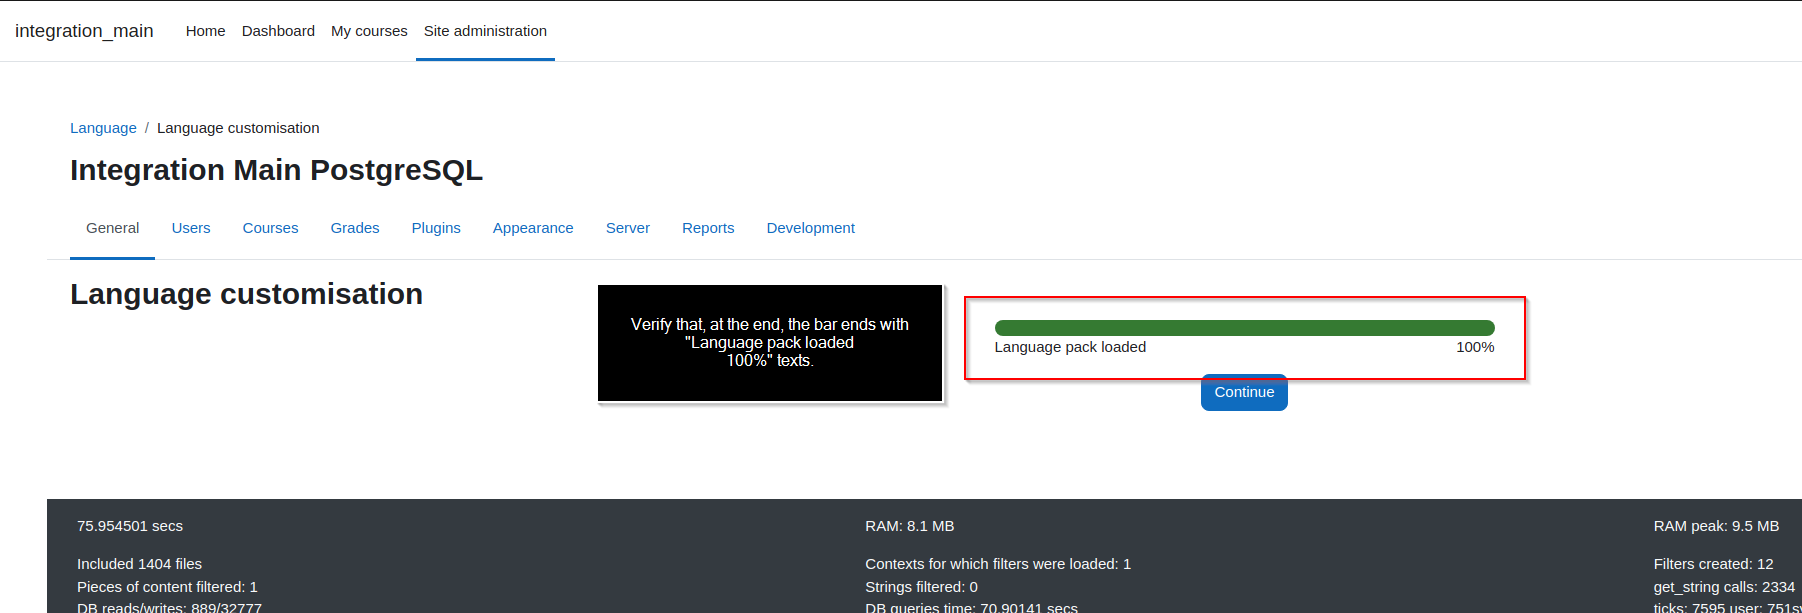Screen dimensions: 1802x613
Task: Switch to the Plugins admin tab
Action: click(436, 228)
